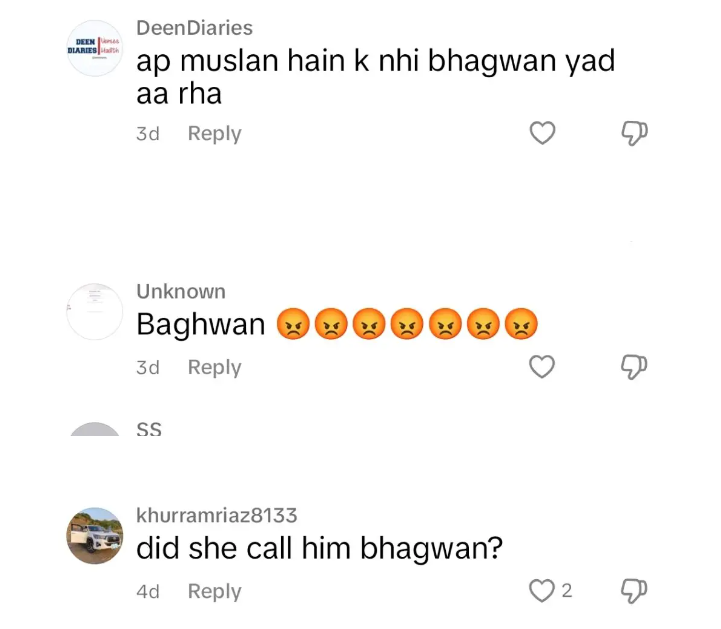
Task: Open DeenDiaries profile picture
Action: click(95, 48)
